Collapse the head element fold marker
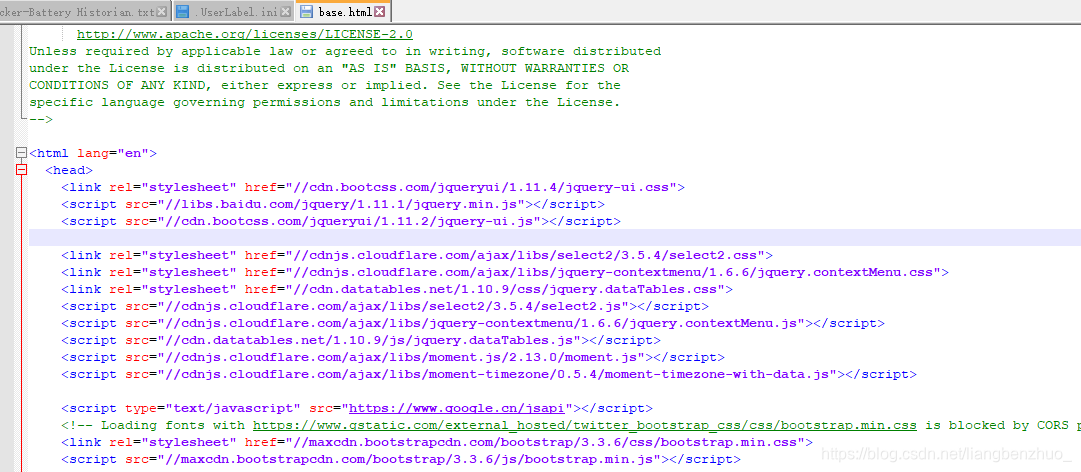 tap(21, 170)
